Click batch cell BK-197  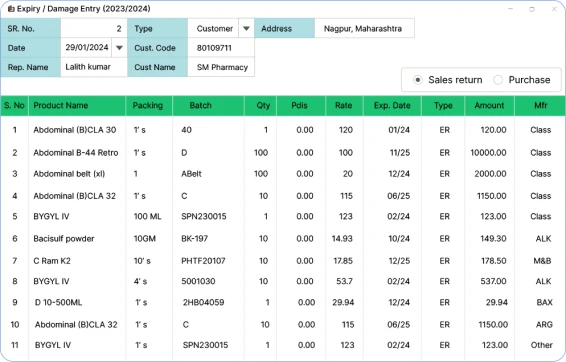coord(194,239)
